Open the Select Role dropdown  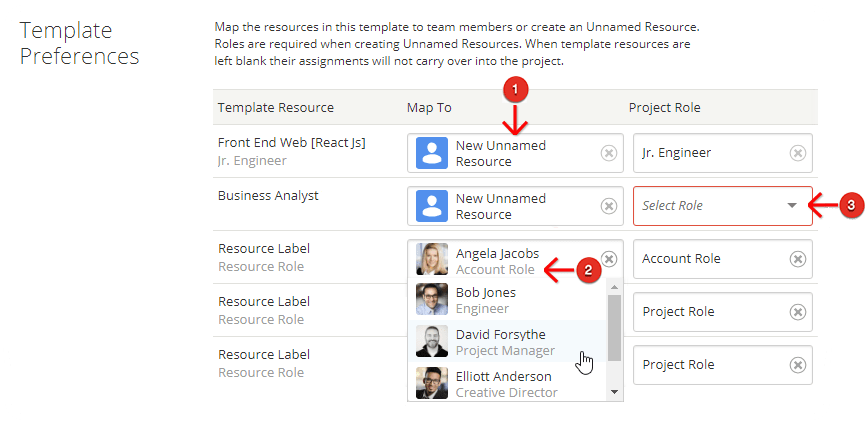tap(723, 206)
